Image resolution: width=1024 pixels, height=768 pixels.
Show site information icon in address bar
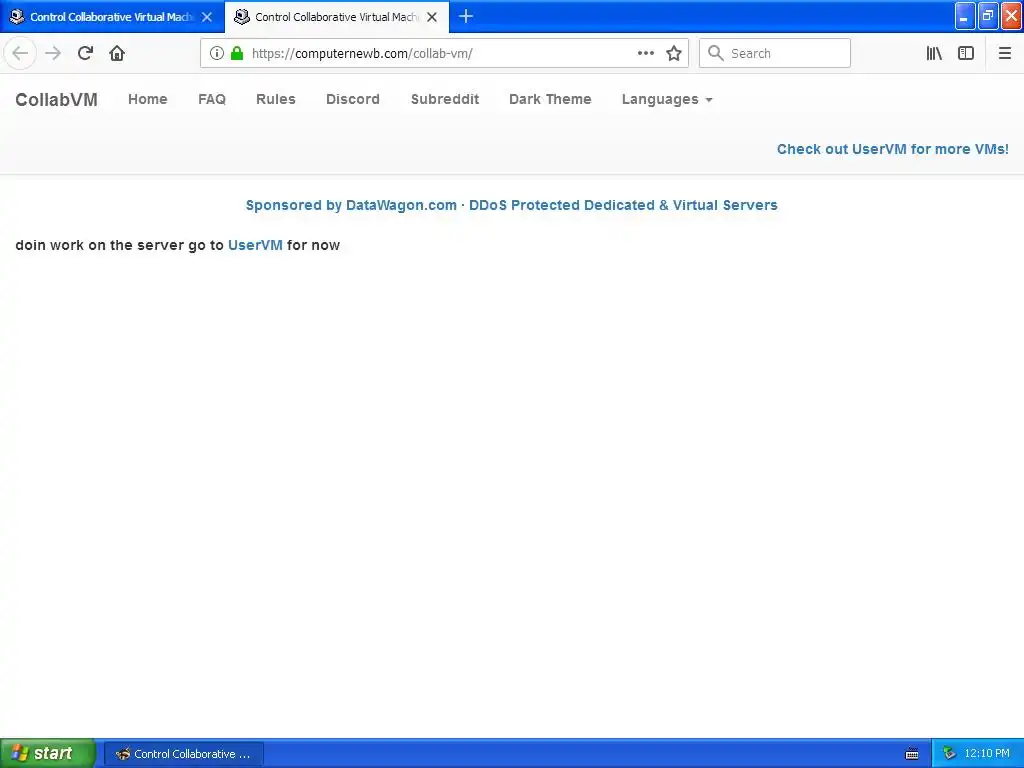coord(217,53)
